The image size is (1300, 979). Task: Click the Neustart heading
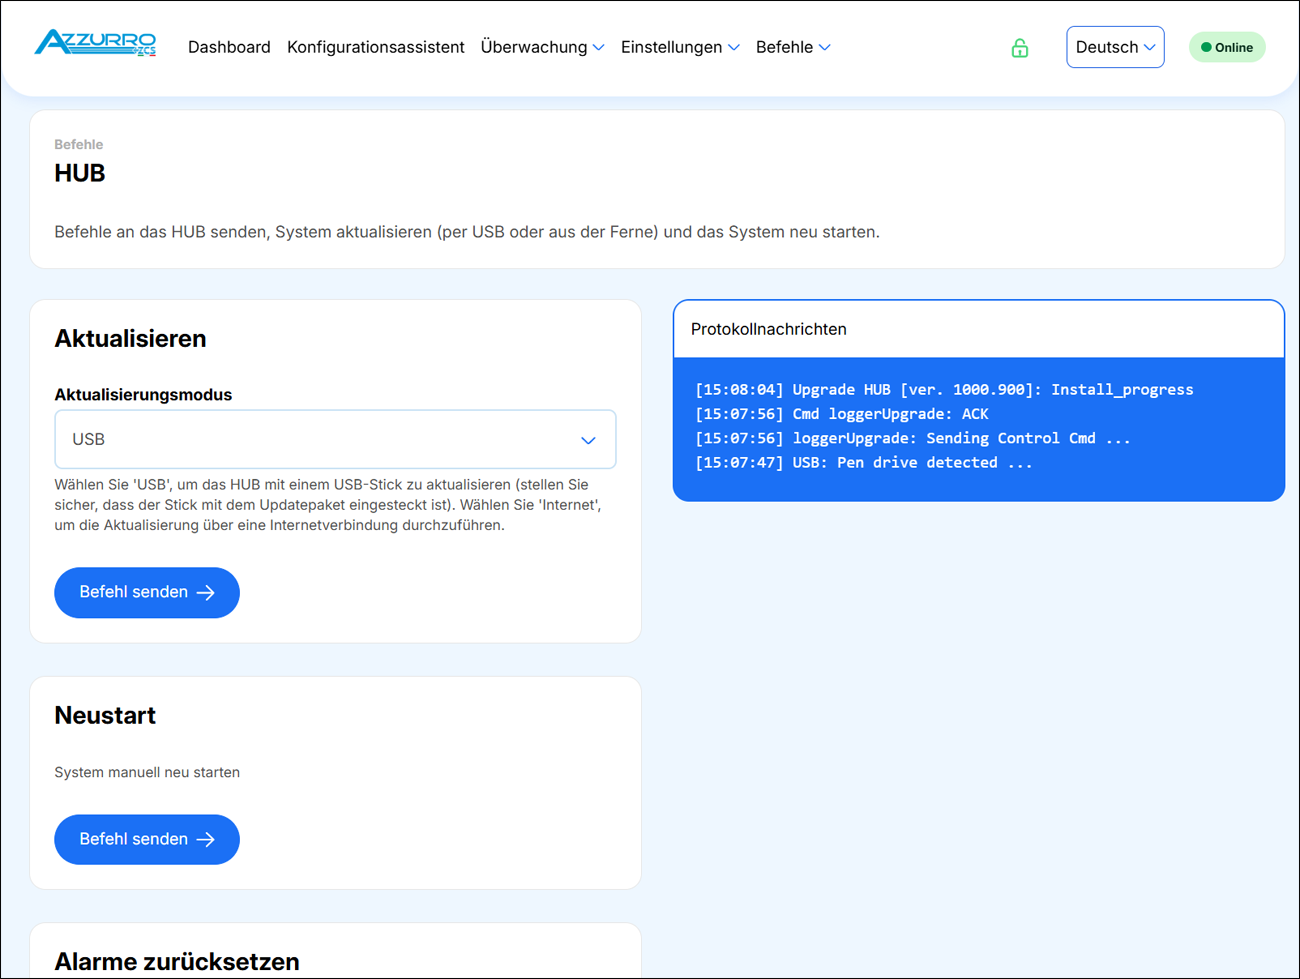(105, 715)
